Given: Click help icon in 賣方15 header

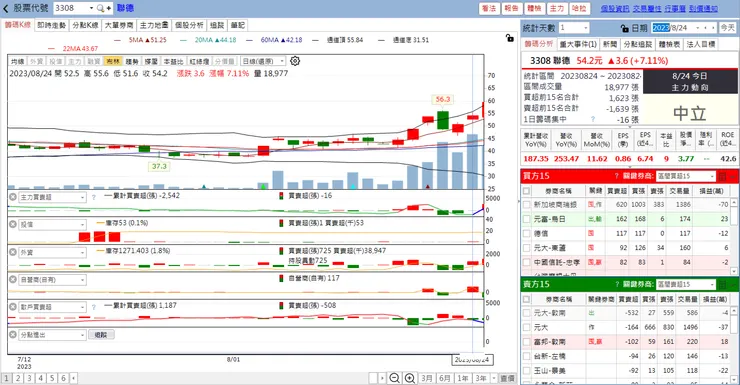Looking at the screenshot, I should click(x=616, y=284).
